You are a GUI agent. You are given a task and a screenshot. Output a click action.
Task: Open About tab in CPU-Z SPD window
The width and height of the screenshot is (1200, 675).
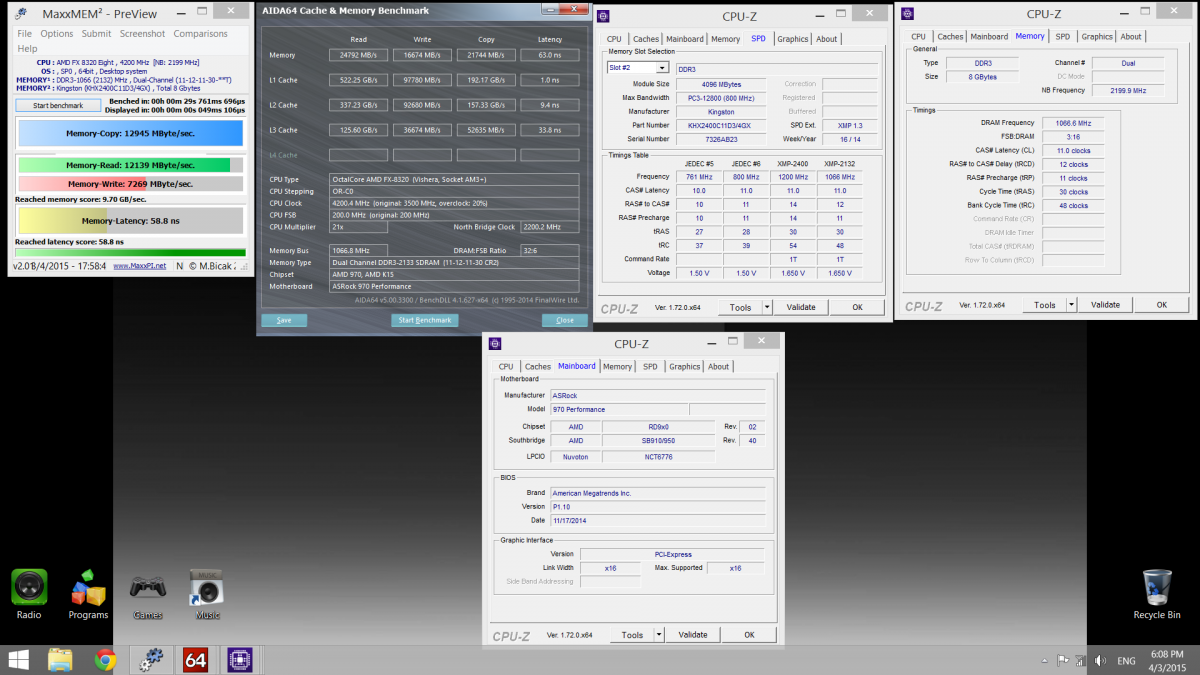pos(827,39)
